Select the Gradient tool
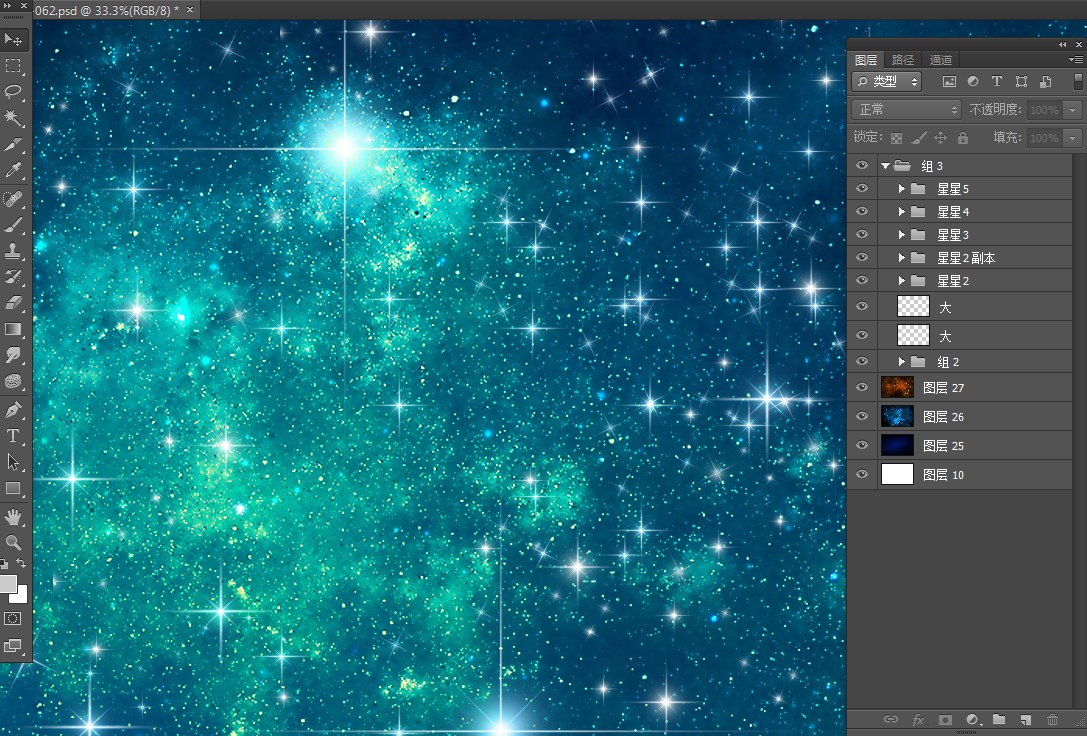The image size is (1087, 736). (13, 329)
